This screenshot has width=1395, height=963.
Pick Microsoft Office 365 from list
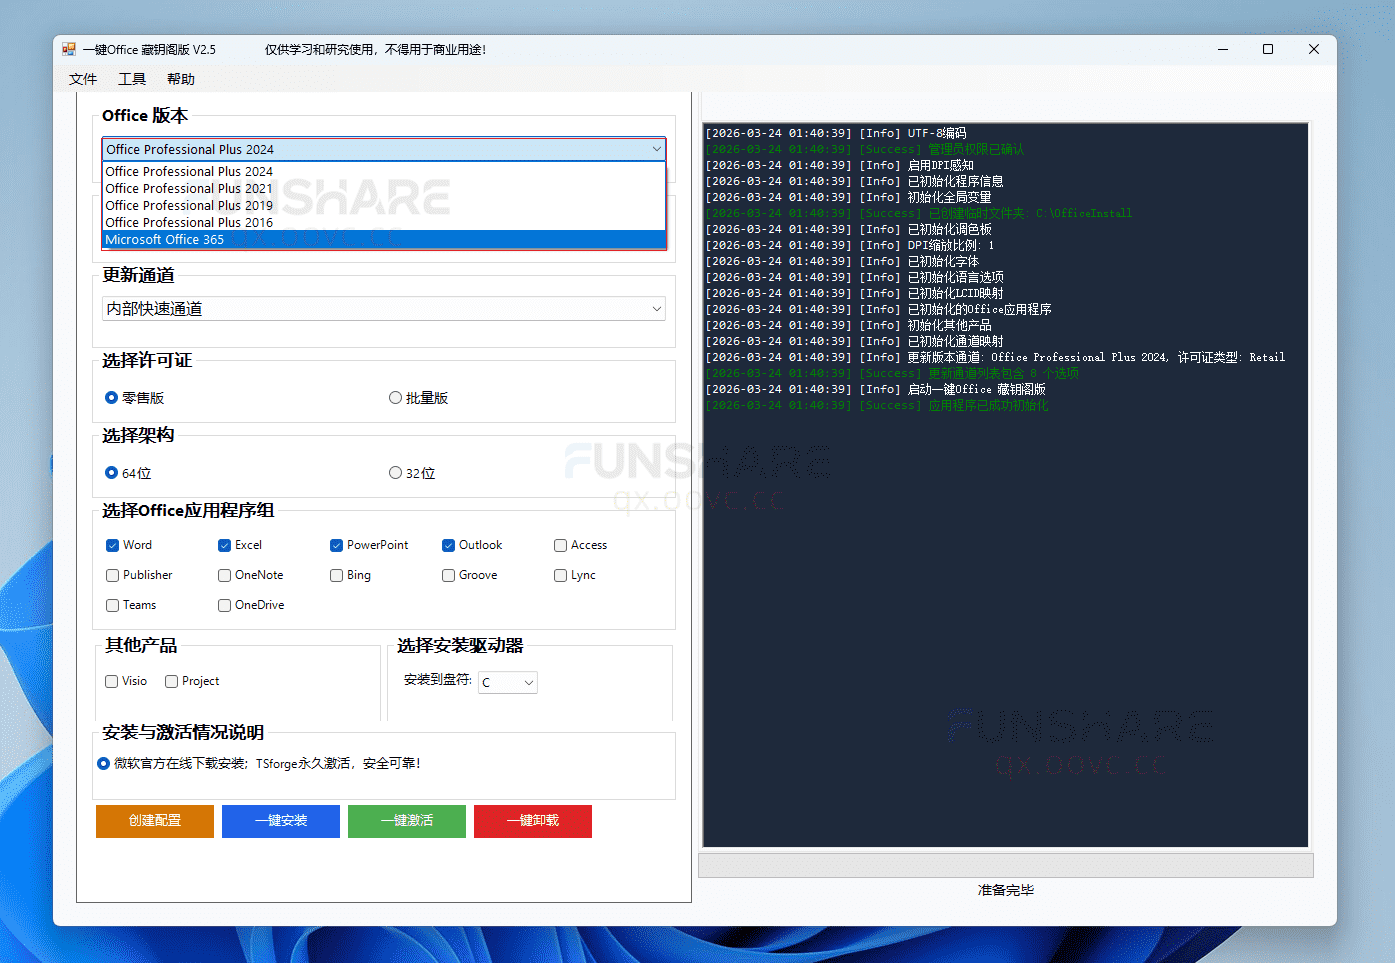384,240
